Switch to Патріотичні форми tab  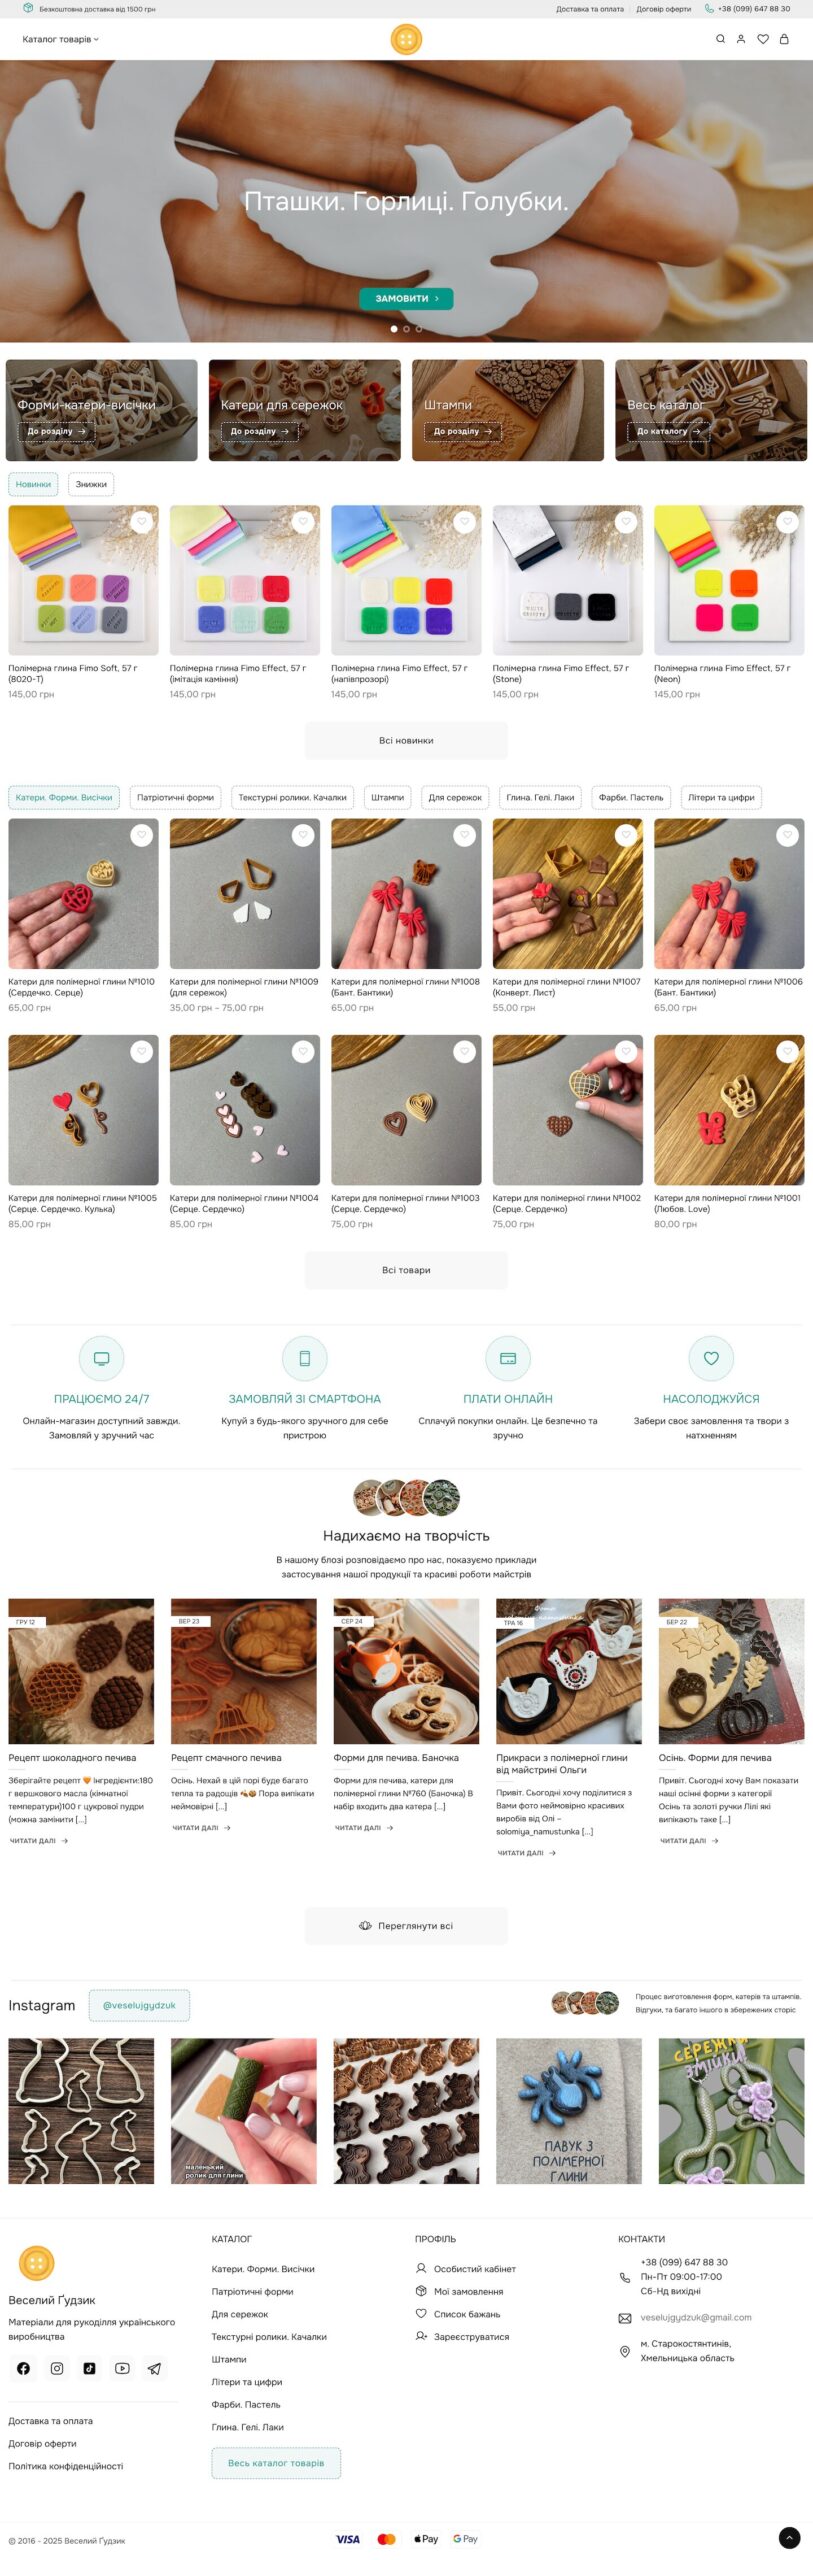click(175, 797)
